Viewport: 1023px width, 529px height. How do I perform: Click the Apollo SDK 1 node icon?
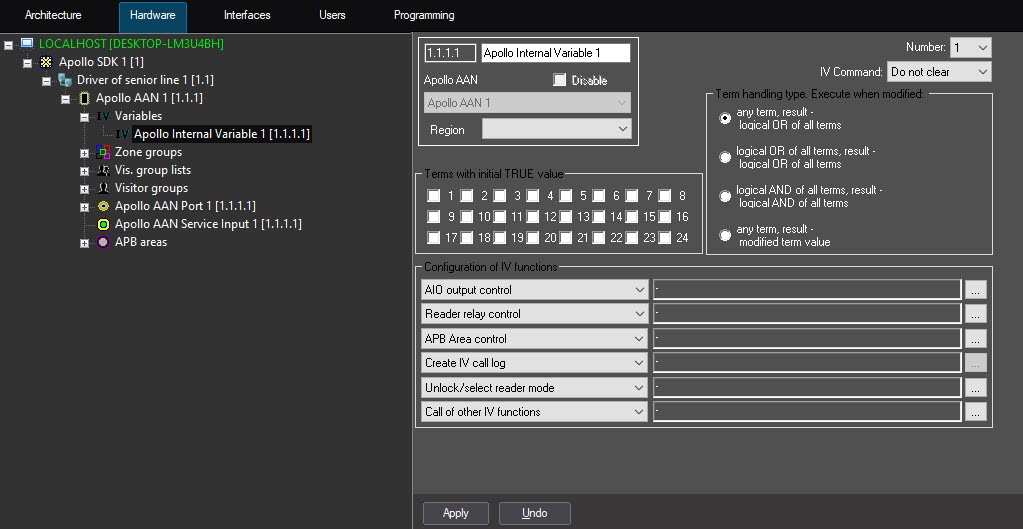45,62
